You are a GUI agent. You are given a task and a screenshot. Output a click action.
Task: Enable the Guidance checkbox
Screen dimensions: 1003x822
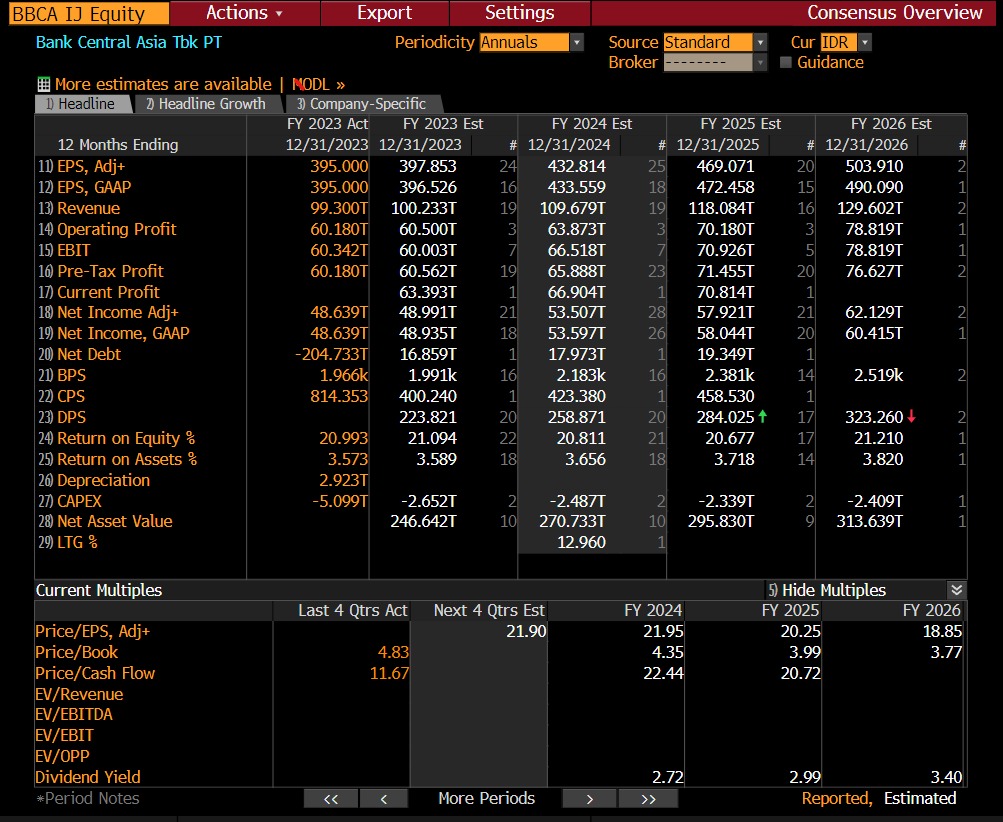[788, 62]
